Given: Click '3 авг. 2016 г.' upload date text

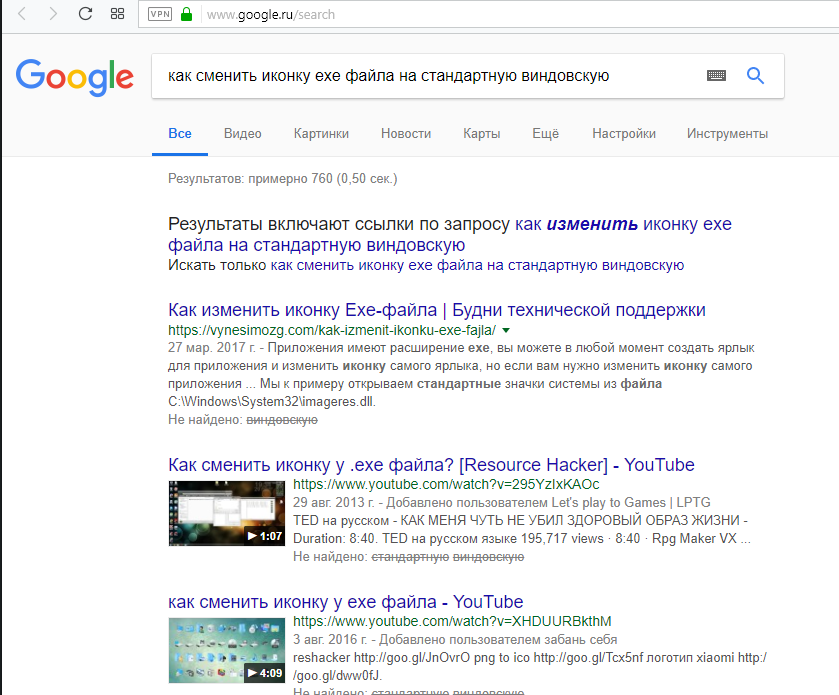Looking at the screenshot, I should tap(330, 639).
